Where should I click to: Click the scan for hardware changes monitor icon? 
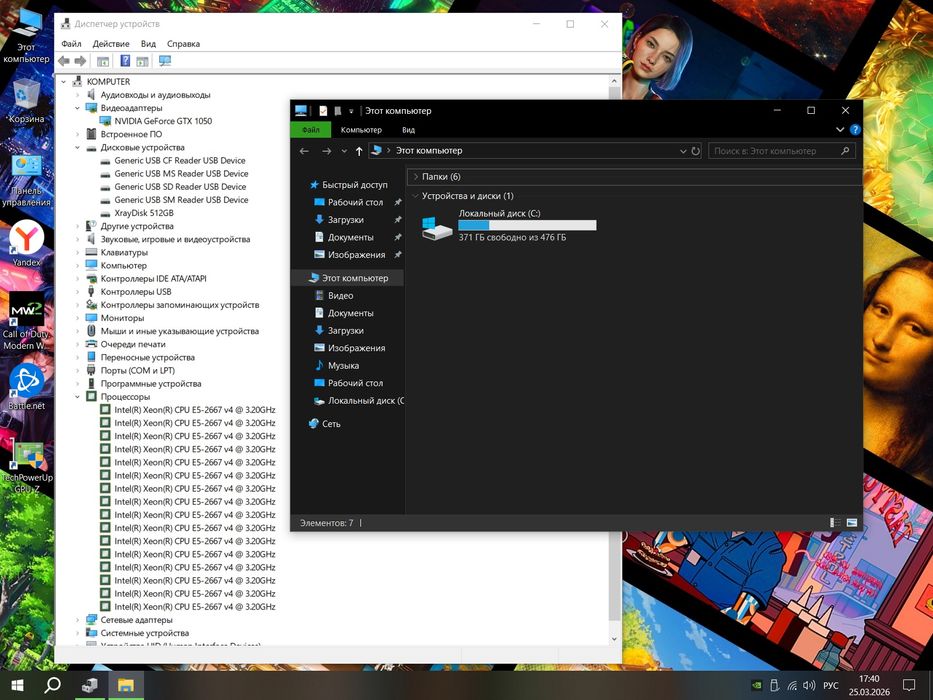click(x=165, y=61)
